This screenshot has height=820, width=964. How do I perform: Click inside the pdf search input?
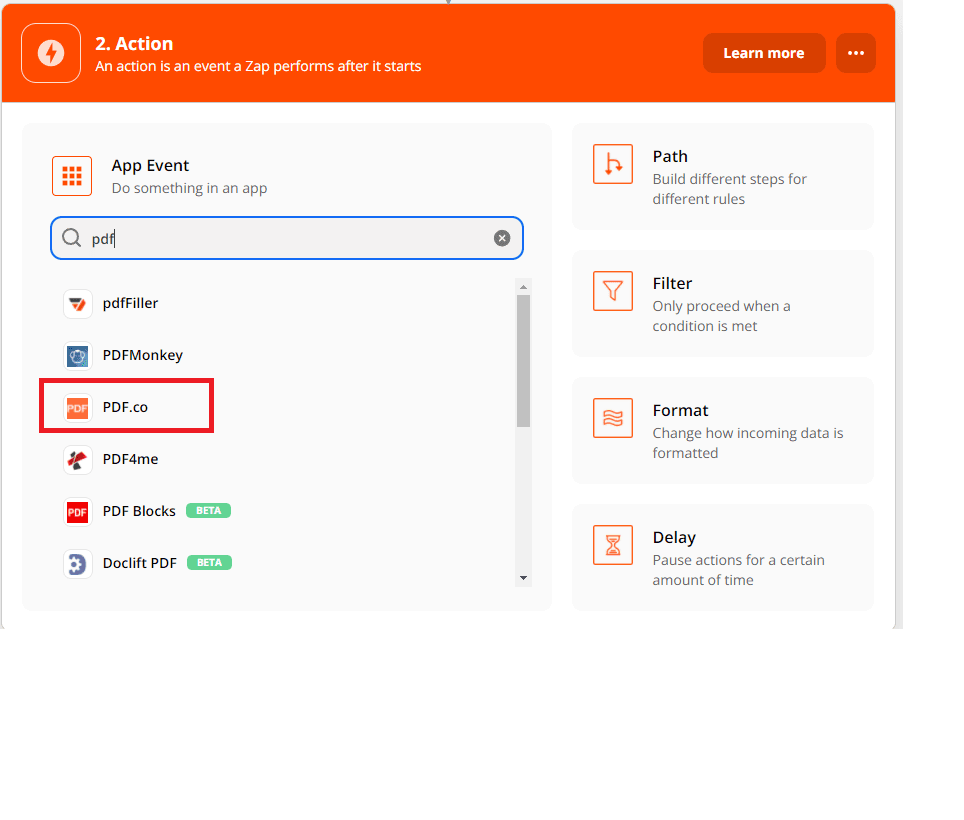pos(290,238)
